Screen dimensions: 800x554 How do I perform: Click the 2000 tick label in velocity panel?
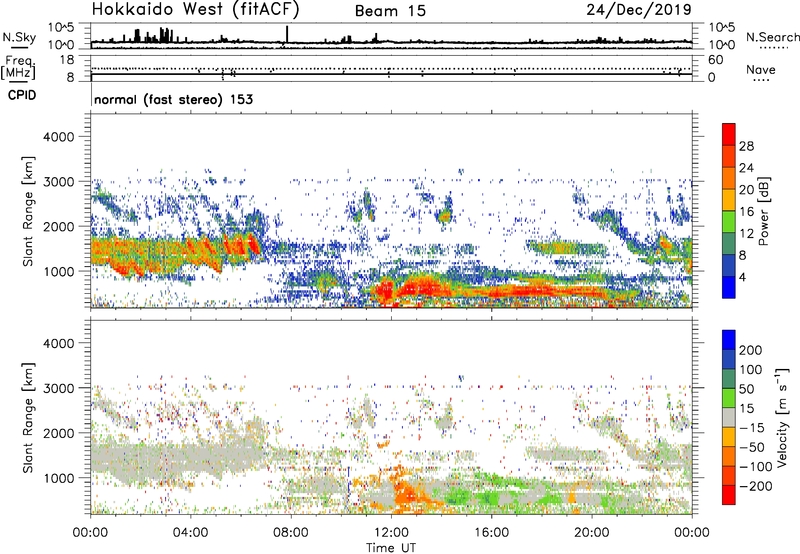58,433
